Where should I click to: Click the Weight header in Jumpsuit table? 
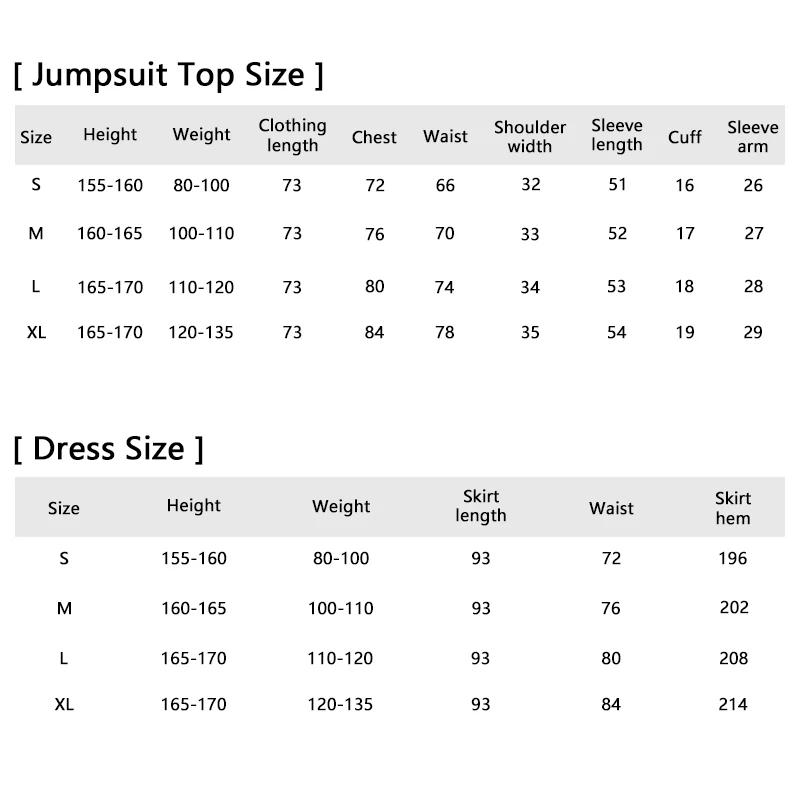(x=201, y=135)
